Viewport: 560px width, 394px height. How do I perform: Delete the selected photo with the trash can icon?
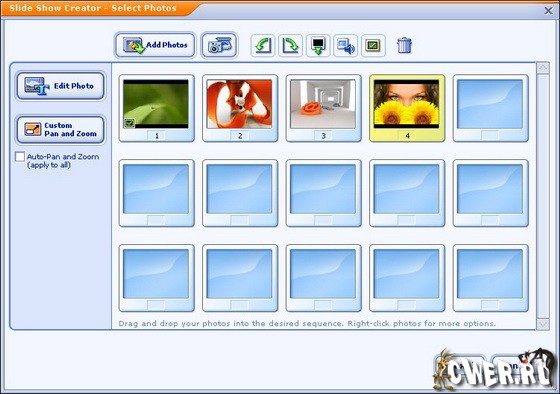[x=404, y=45]
